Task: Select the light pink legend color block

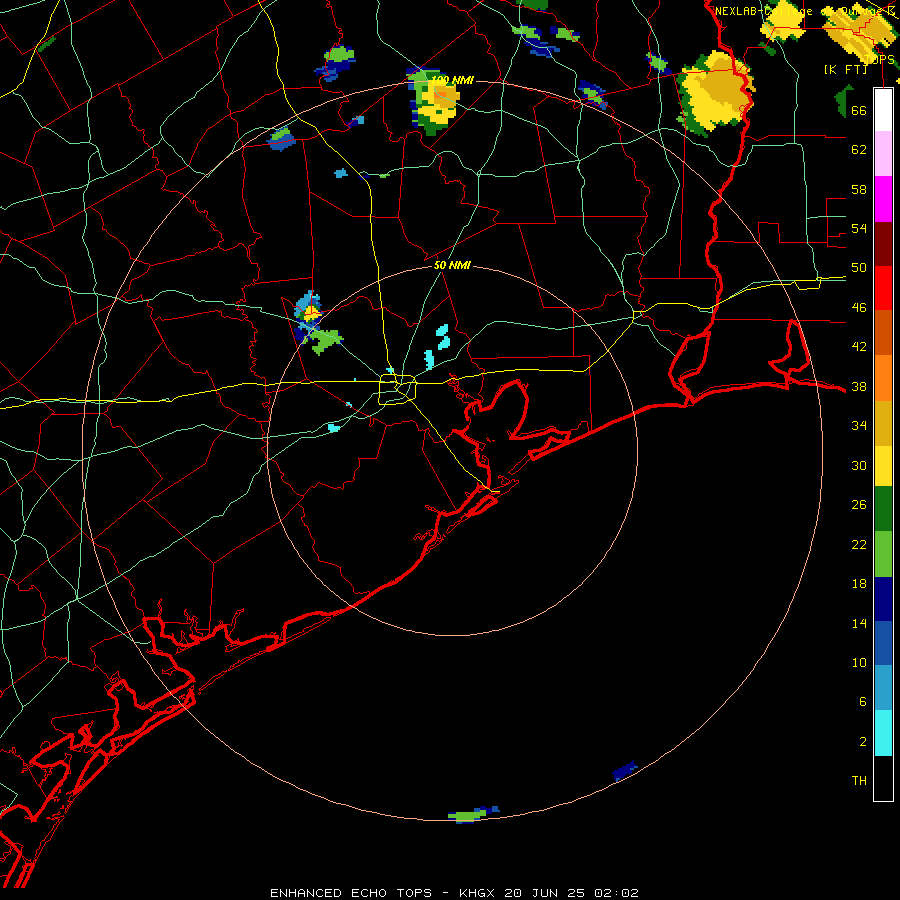Action: click(x=883, y=154)
